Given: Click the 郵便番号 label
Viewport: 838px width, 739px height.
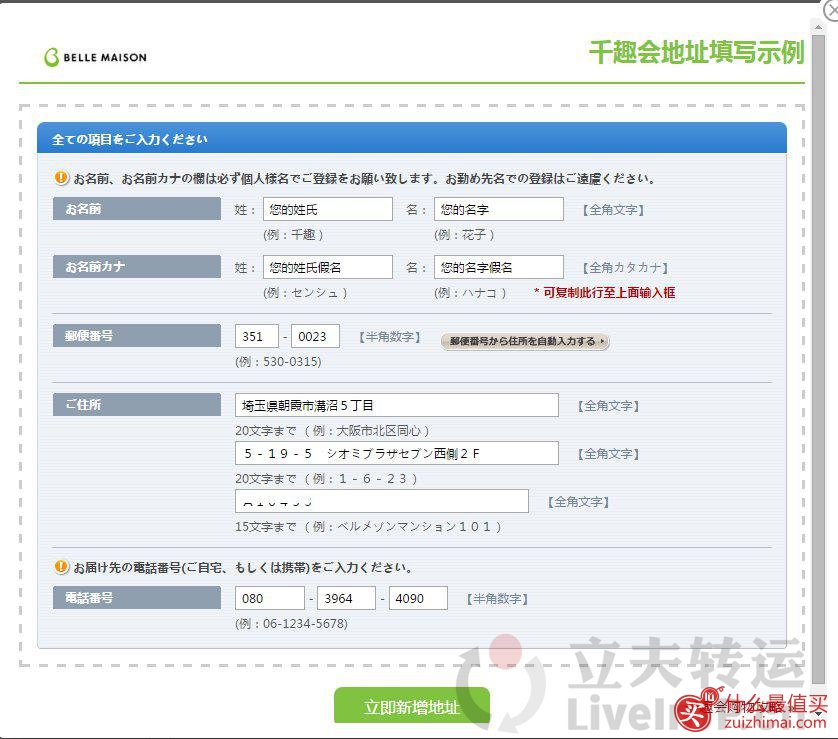Looking at the screenshot, I should [137, 336].
